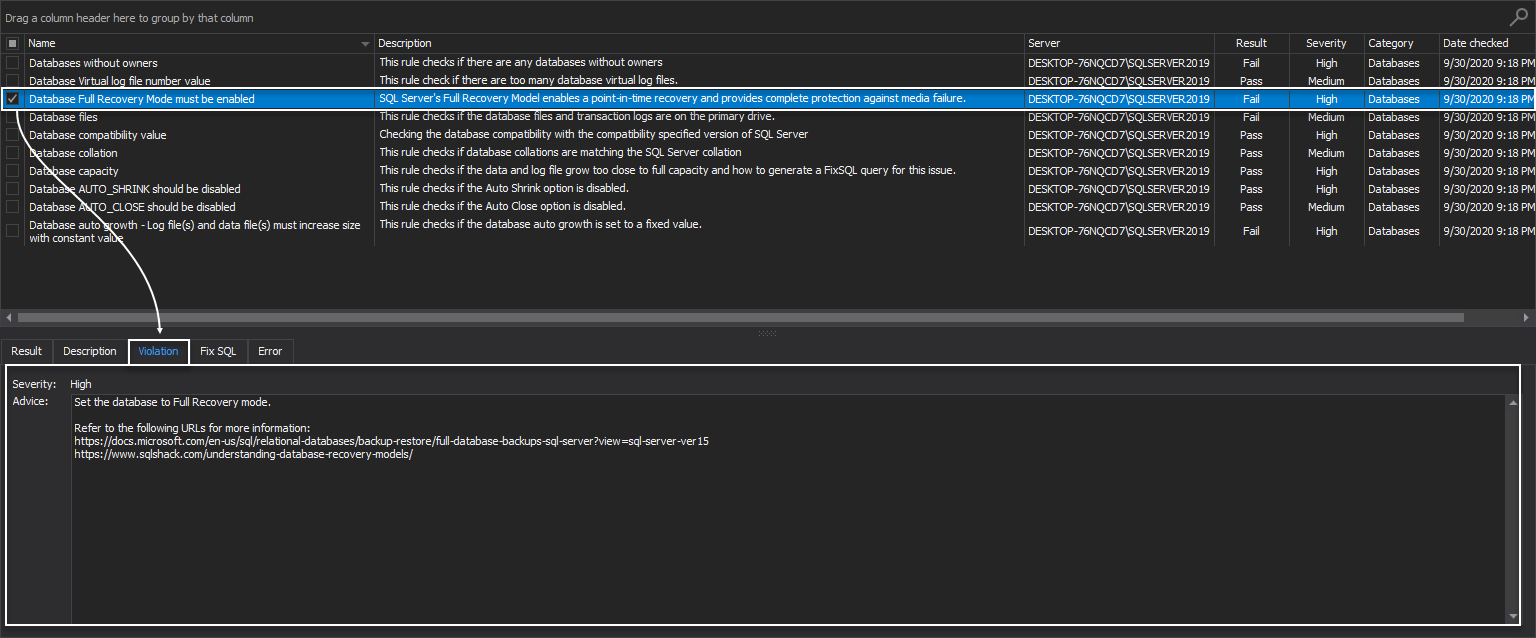The height and width of the screenshot is (638, 1536).
Task: Click the search magnifier icon
Action: [1518, 16]
